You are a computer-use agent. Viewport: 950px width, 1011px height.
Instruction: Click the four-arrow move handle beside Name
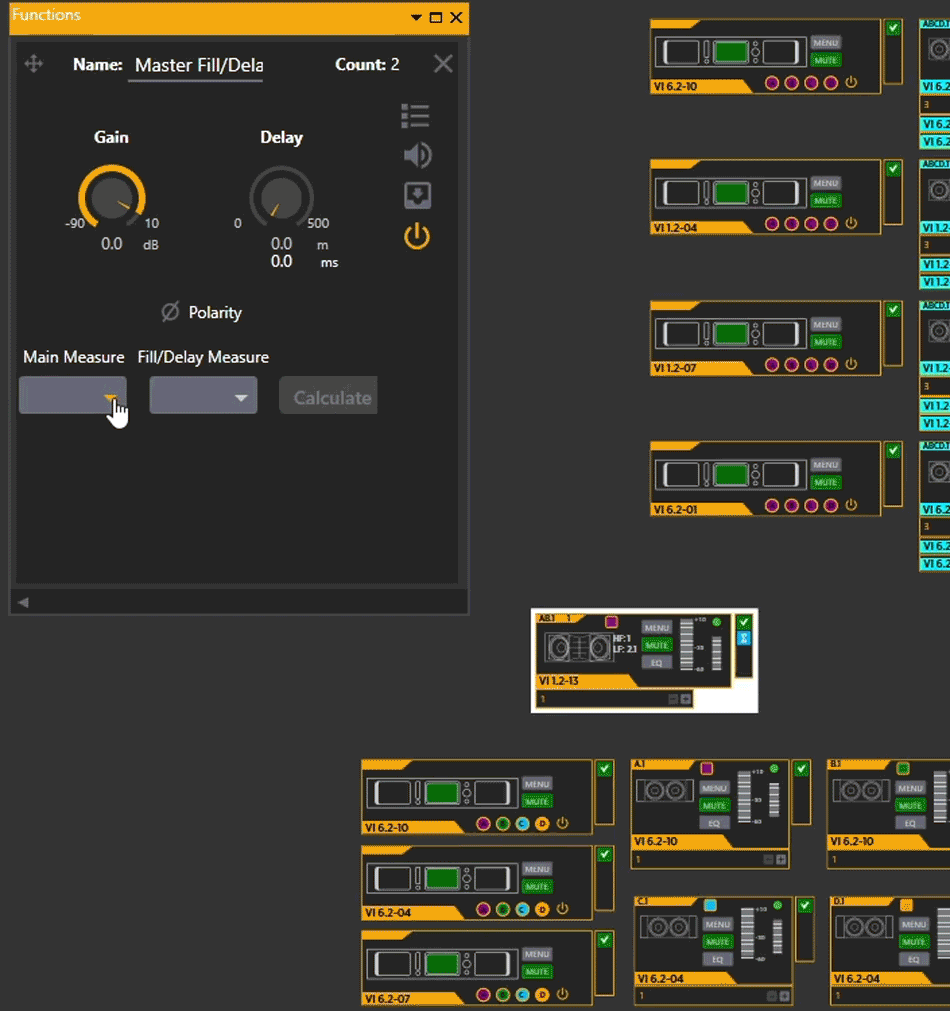click(33, 64)
